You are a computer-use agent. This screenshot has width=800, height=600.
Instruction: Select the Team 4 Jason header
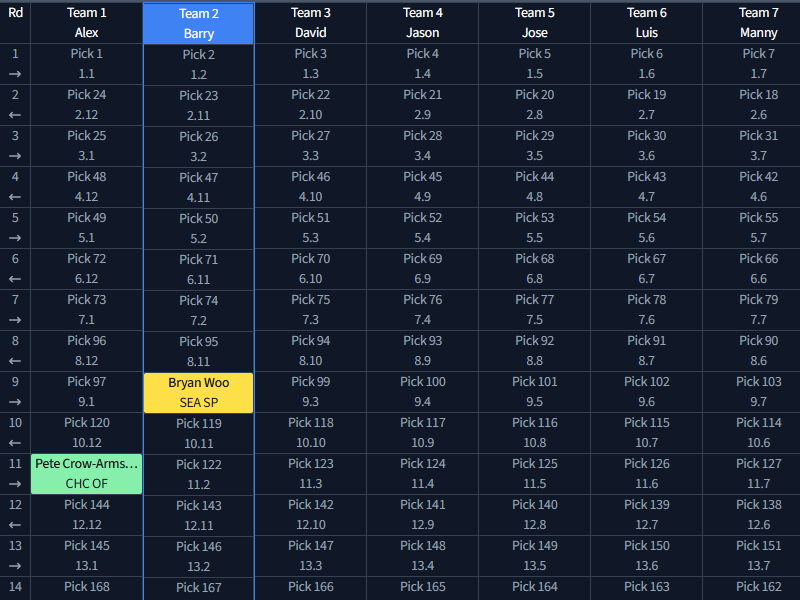pyautogui.click(x=422, y=23)
